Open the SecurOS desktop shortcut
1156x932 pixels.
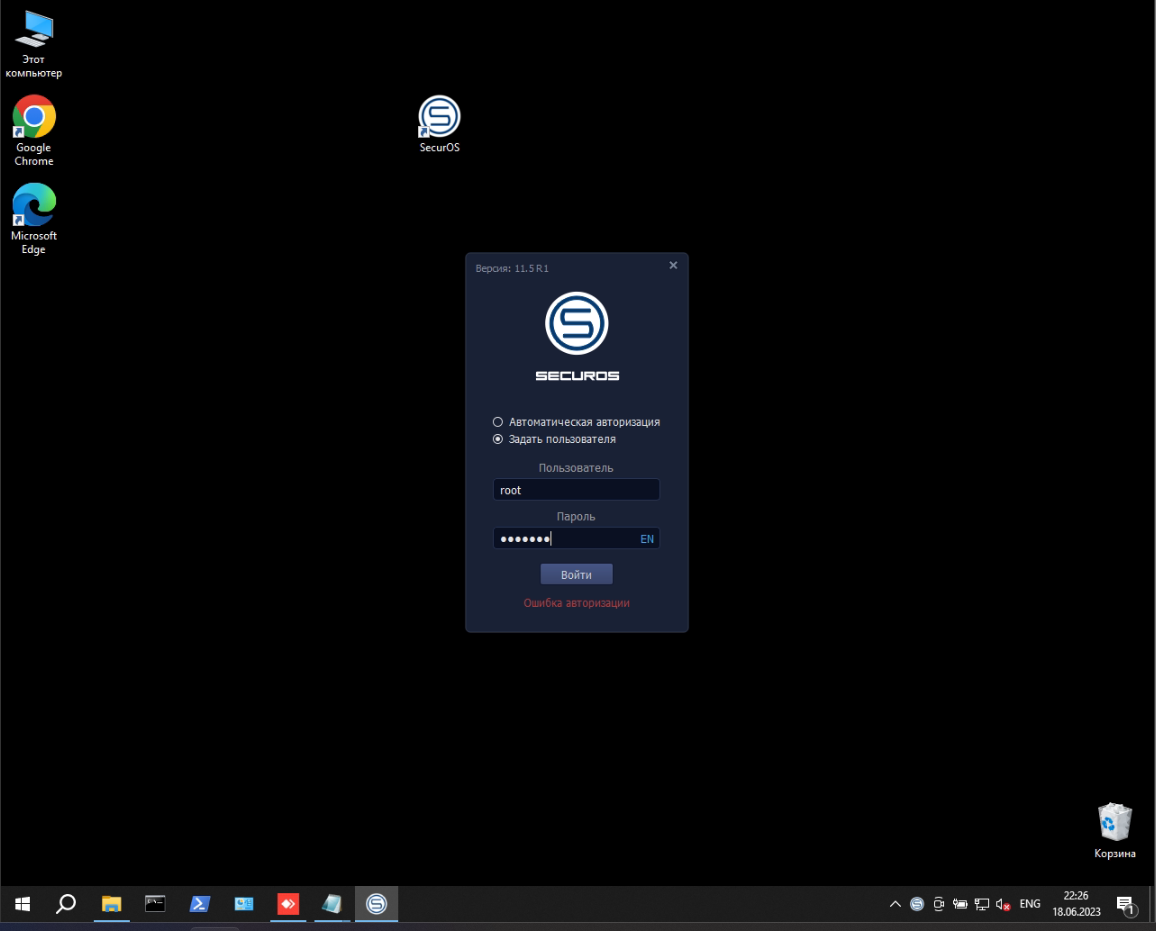coord(439,124)
